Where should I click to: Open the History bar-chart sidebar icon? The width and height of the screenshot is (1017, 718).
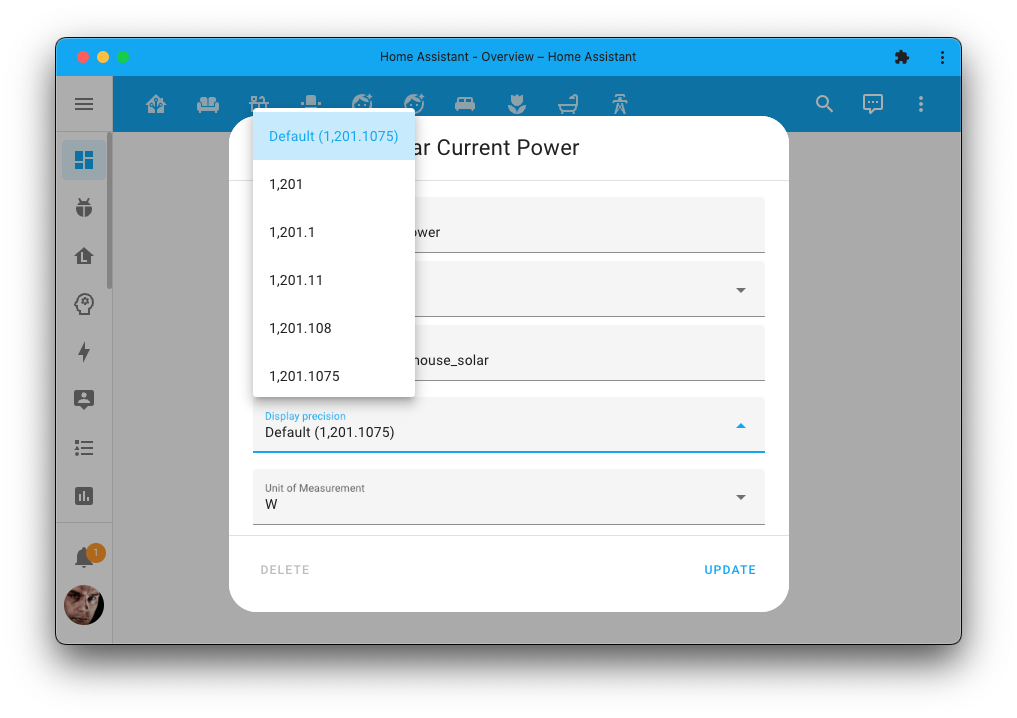tap(84, 495)
